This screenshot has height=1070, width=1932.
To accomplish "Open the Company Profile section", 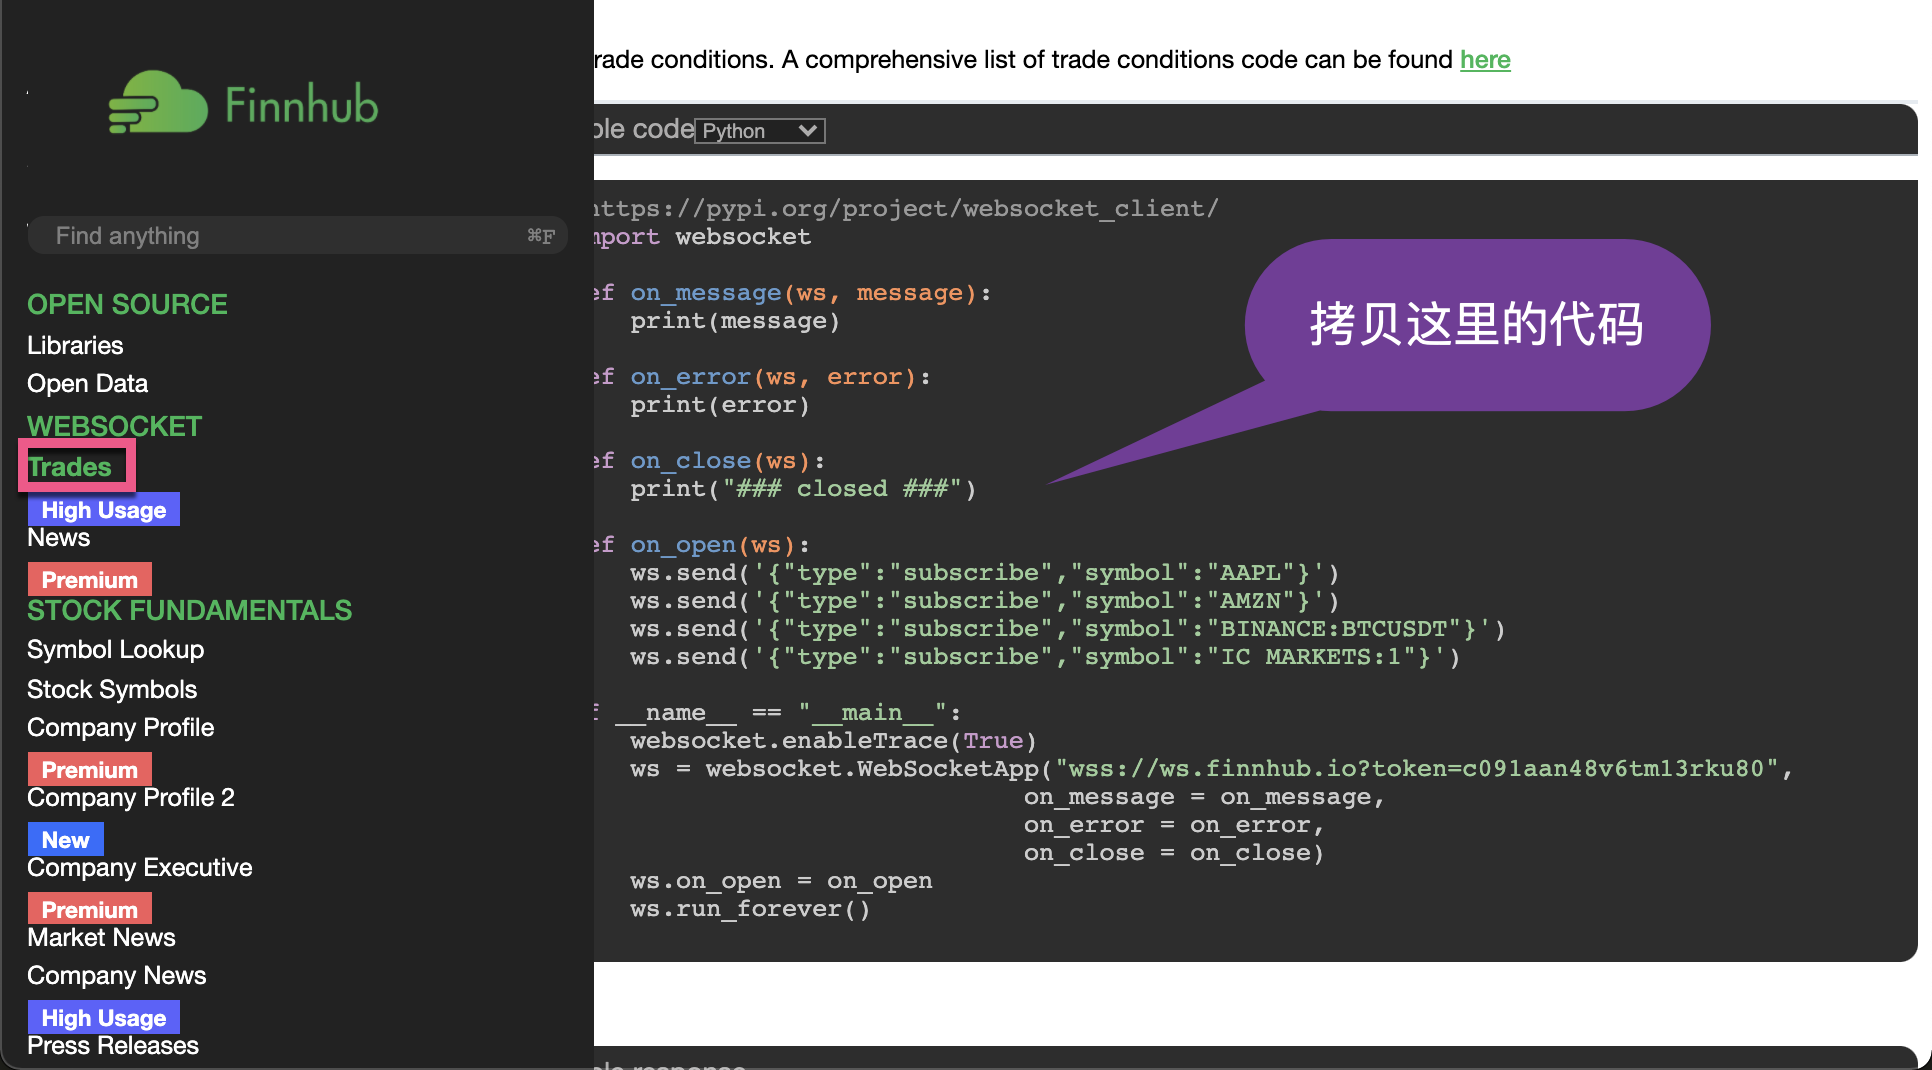I will coord(120,727).
